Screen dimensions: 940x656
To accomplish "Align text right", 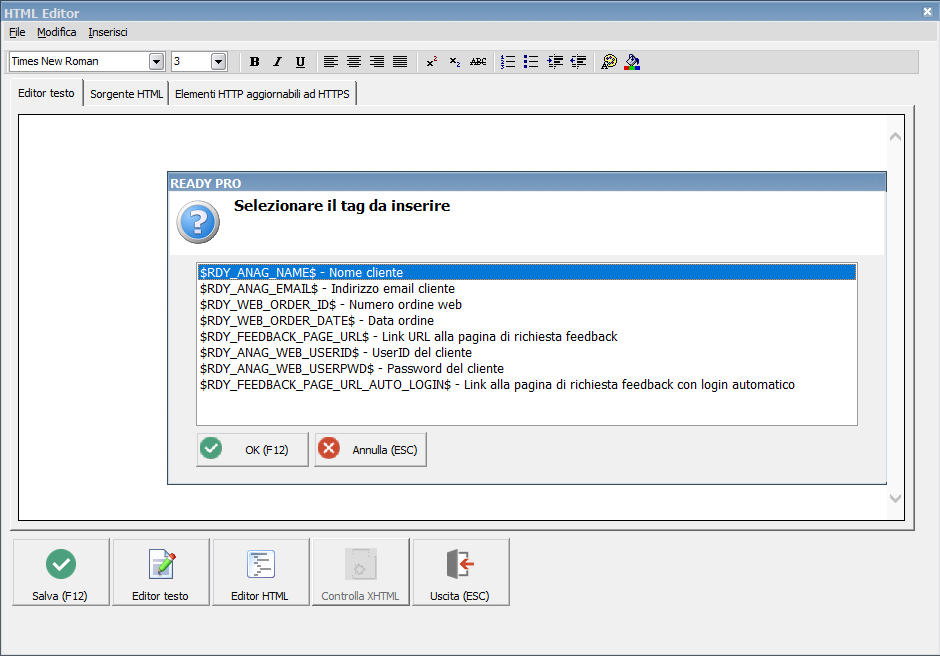I will tap(376, 62).
